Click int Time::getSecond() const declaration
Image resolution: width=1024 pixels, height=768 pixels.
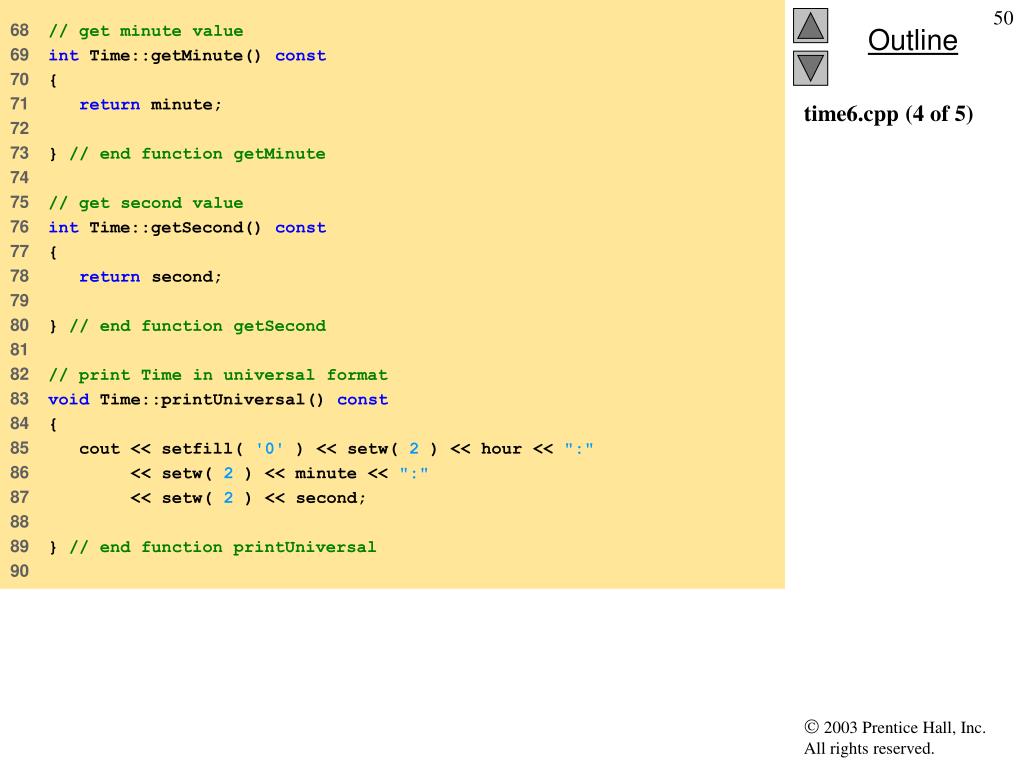point(187,227)
